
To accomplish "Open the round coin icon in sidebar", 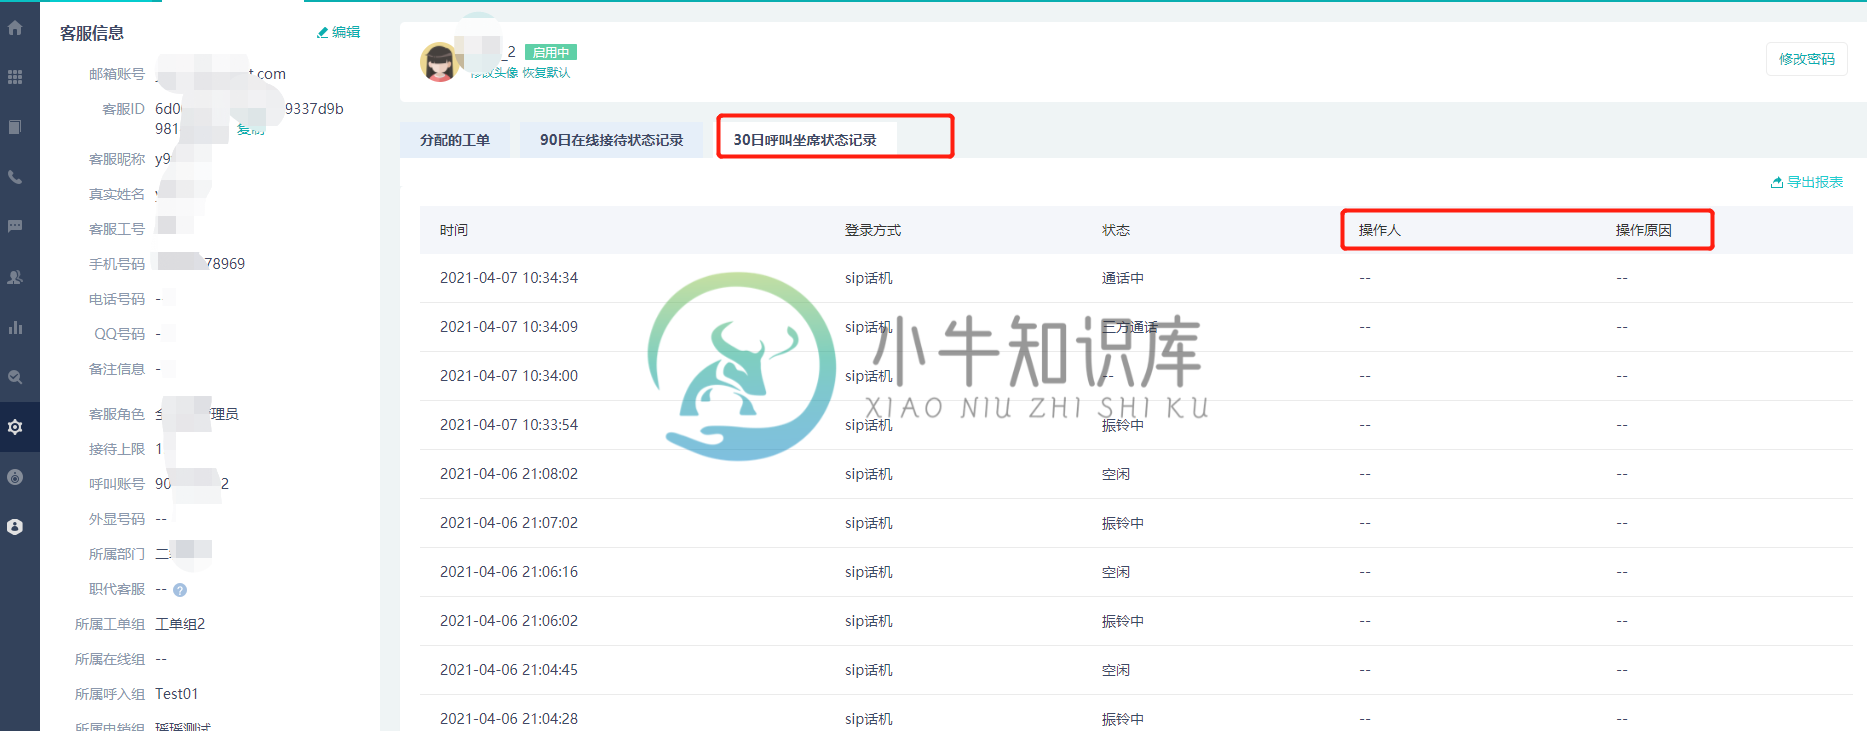I will click(x=15, y=477).
